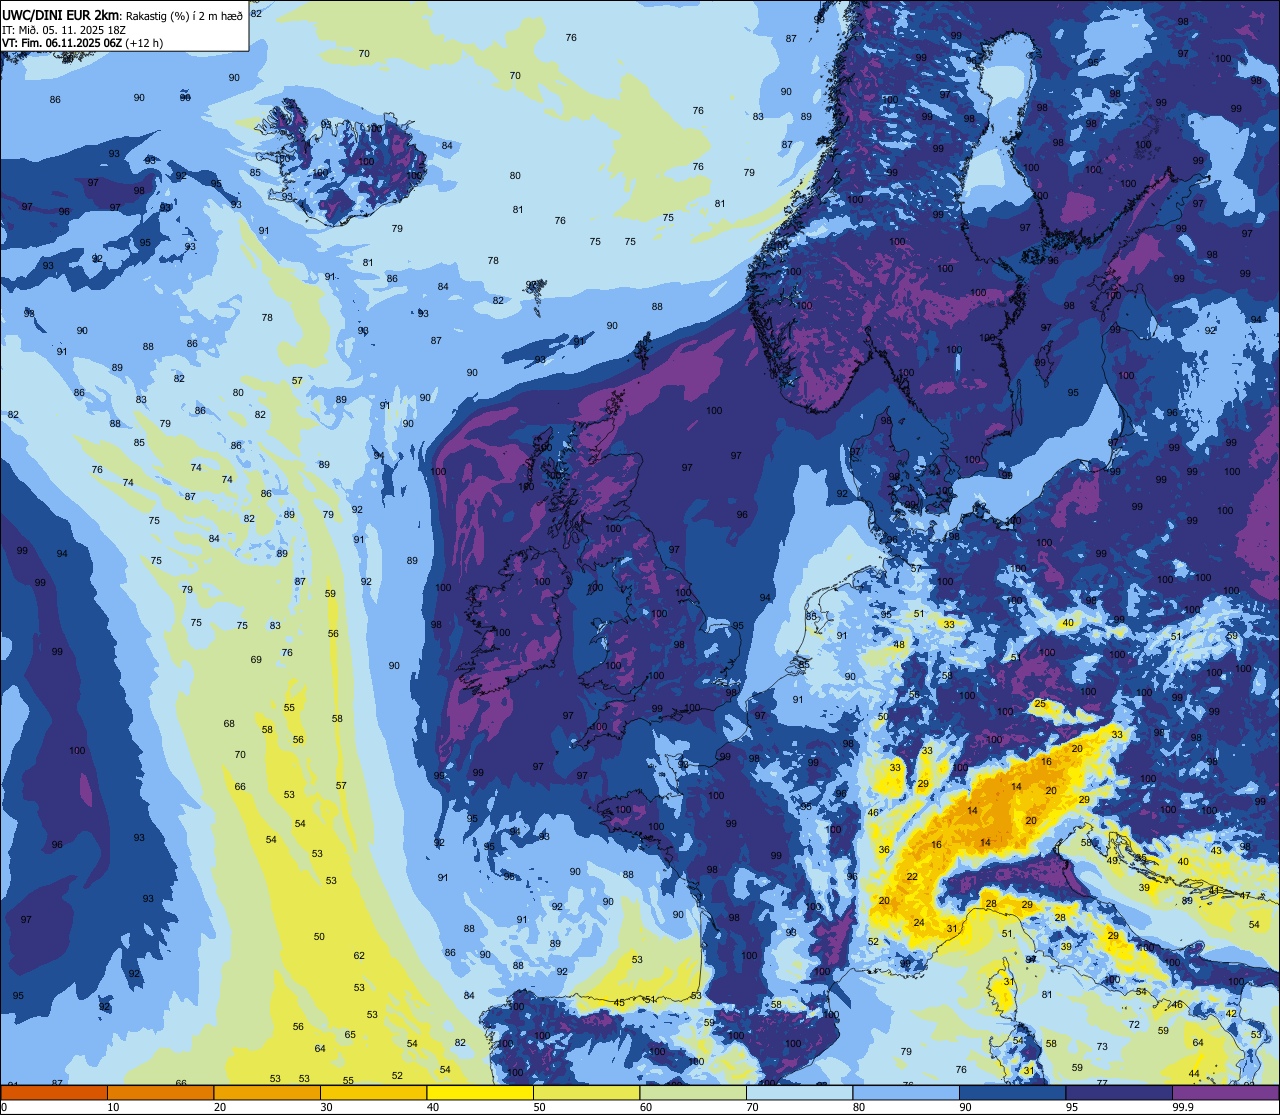The width and height of the screenshot is (1280, 1115).
Task: Select the 70–80 pale blue legend segment
Action: coord(800,1092)
